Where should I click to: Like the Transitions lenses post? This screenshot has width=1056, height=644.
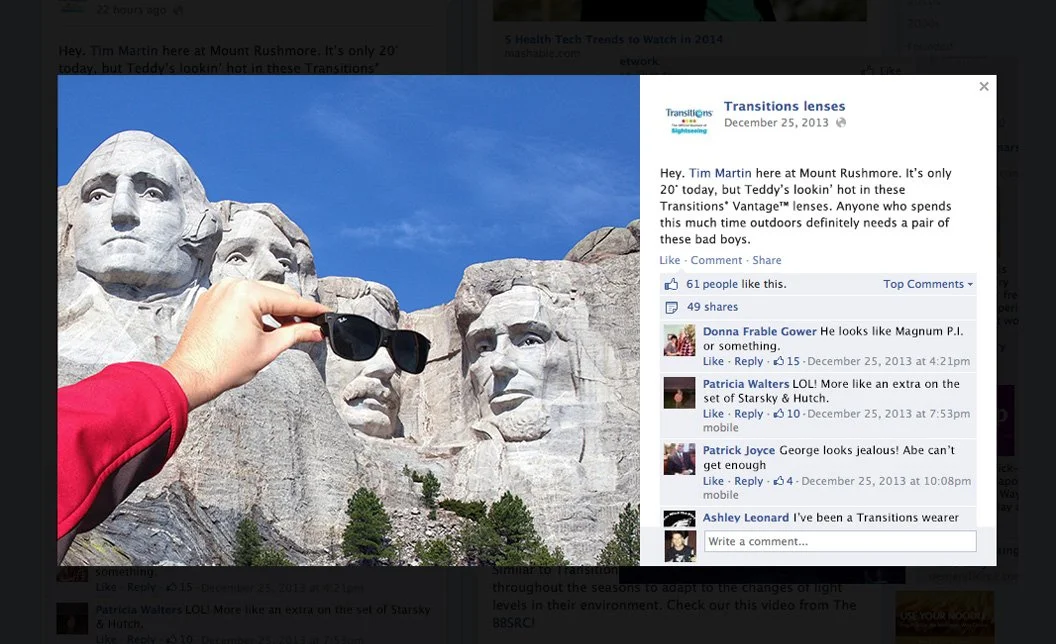pyautogui.click(x=669, y=260)
